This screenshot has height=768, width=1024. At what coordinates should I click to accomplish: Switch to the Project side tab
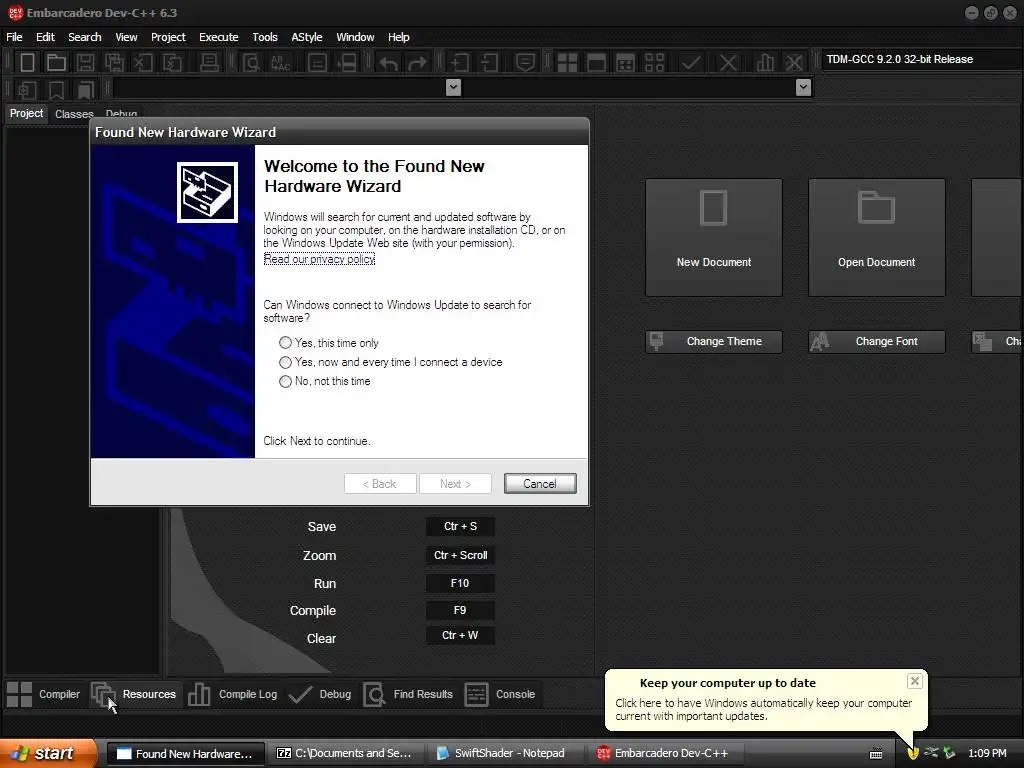(x=26, y=114)
